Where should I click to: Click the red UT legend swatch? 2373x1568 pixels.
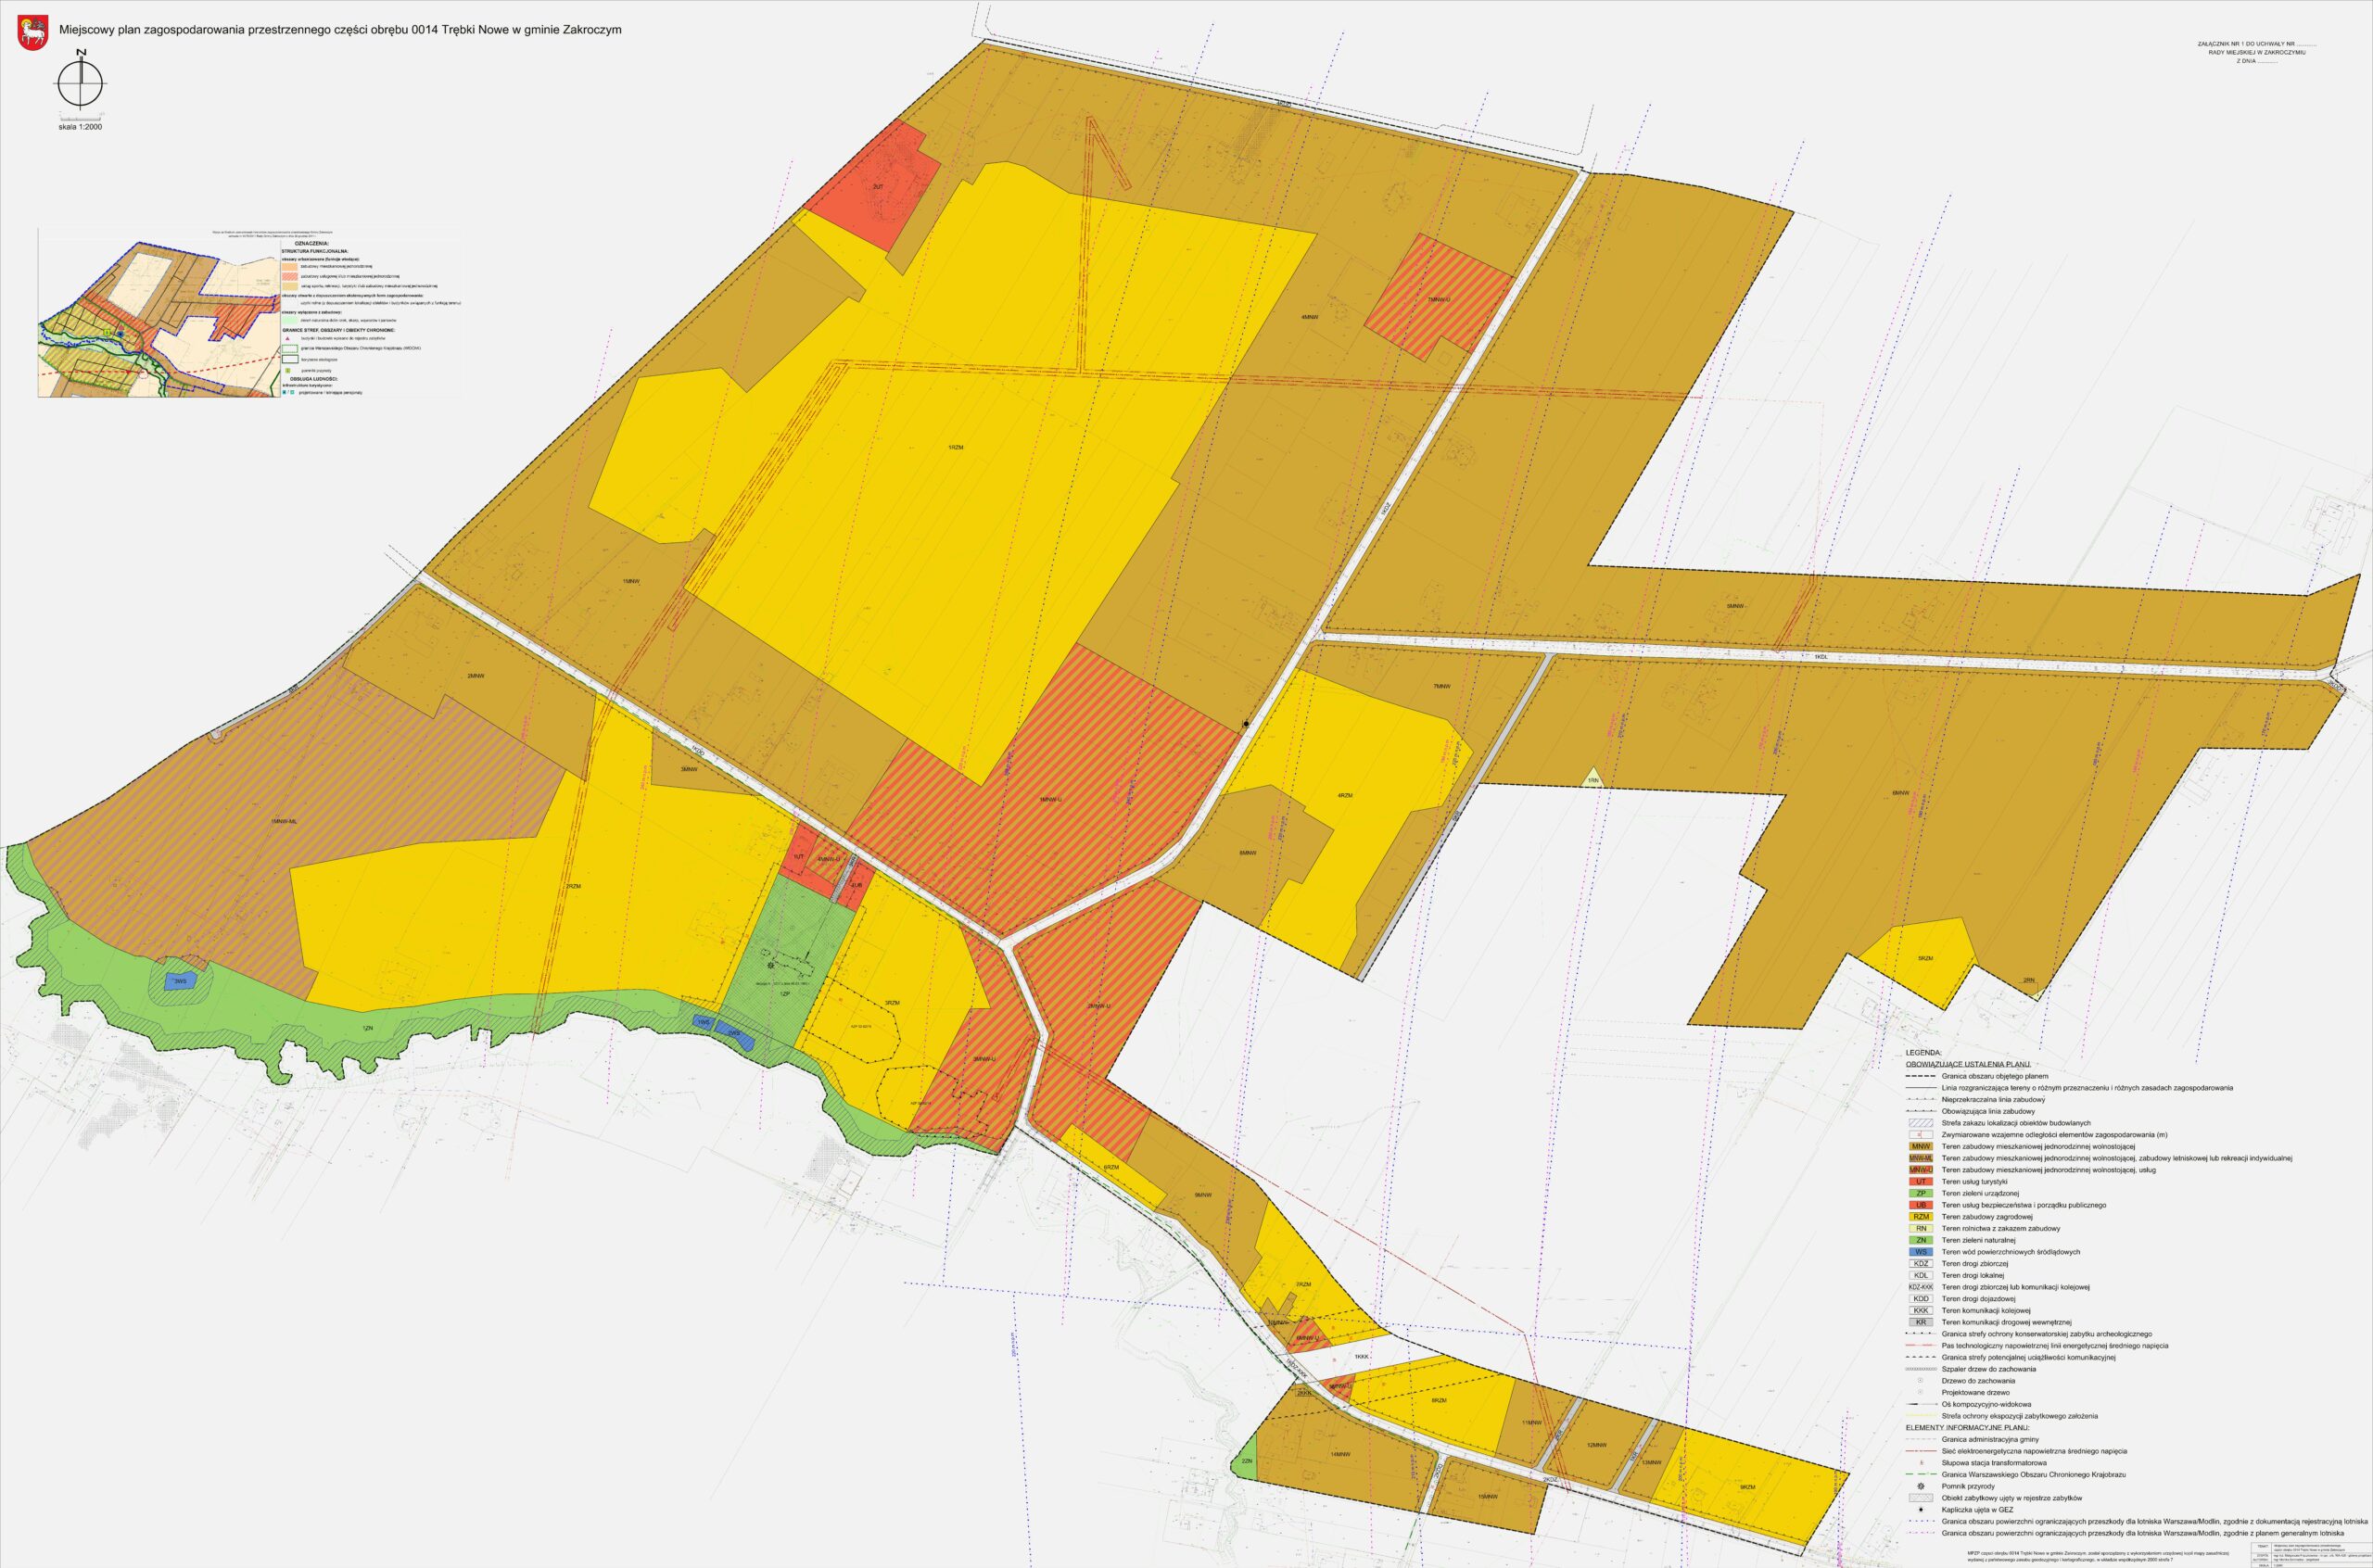(1920, 1181)
